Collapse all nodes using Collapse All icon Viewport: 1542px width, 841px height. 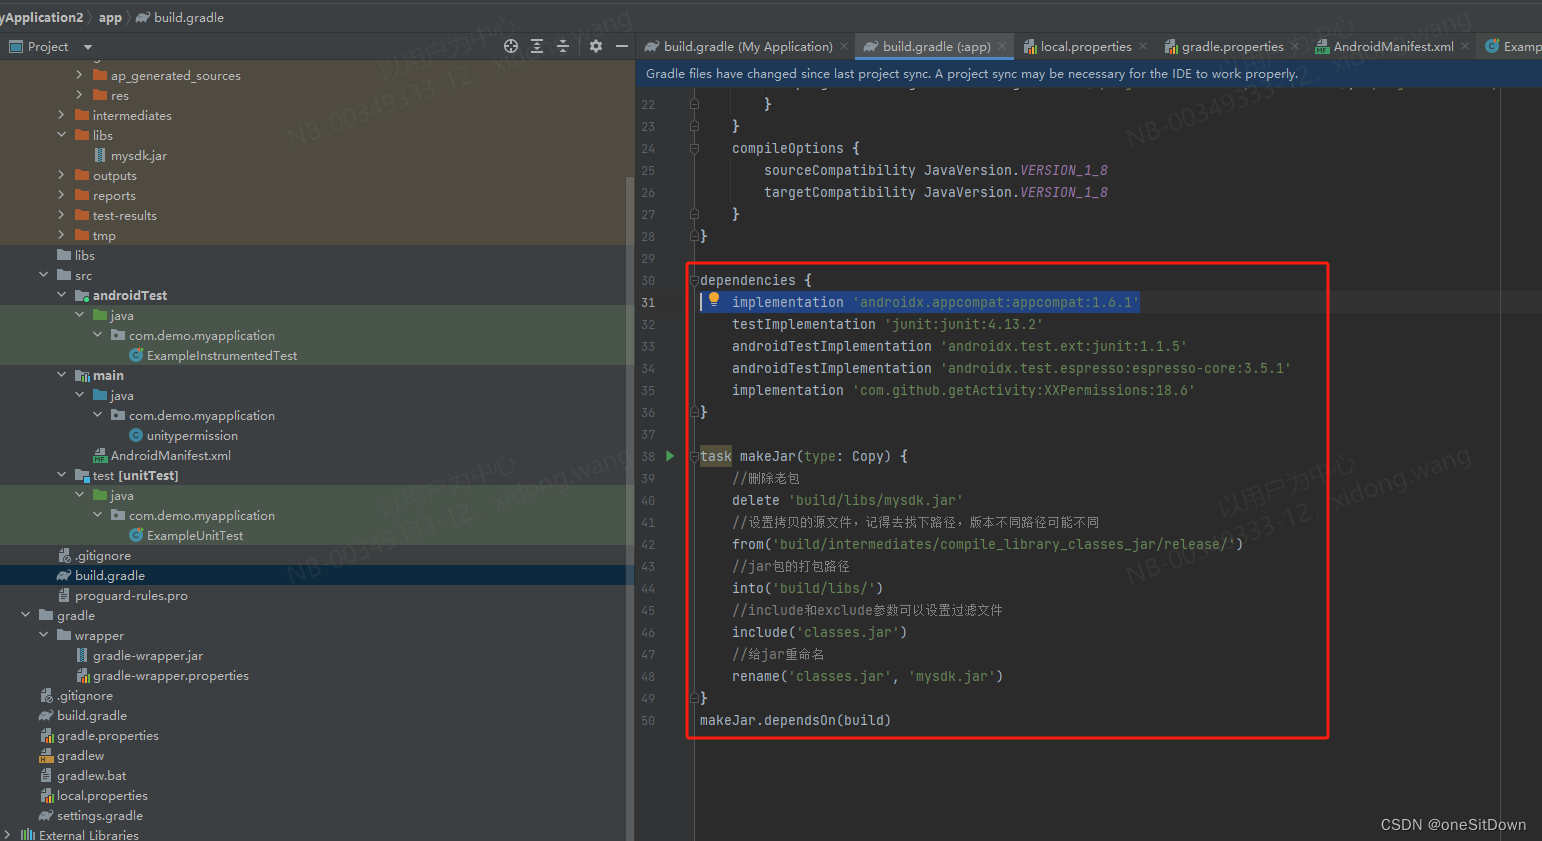[x=562, y=46]
